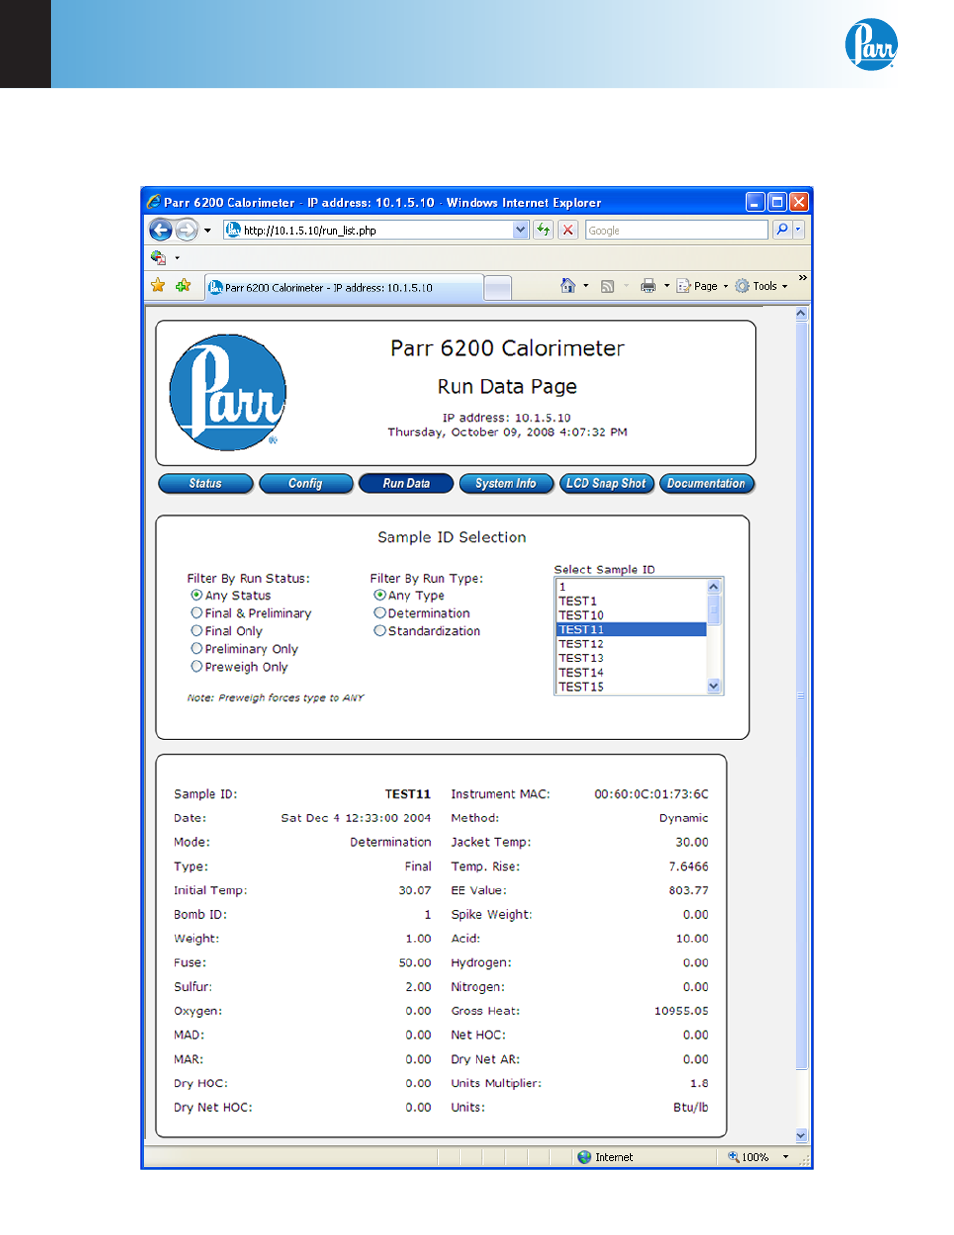The width and height of the screenshot is (954, 1235).
Task: Select TEST13 in the Sample ID list
Action: point(631,658)
